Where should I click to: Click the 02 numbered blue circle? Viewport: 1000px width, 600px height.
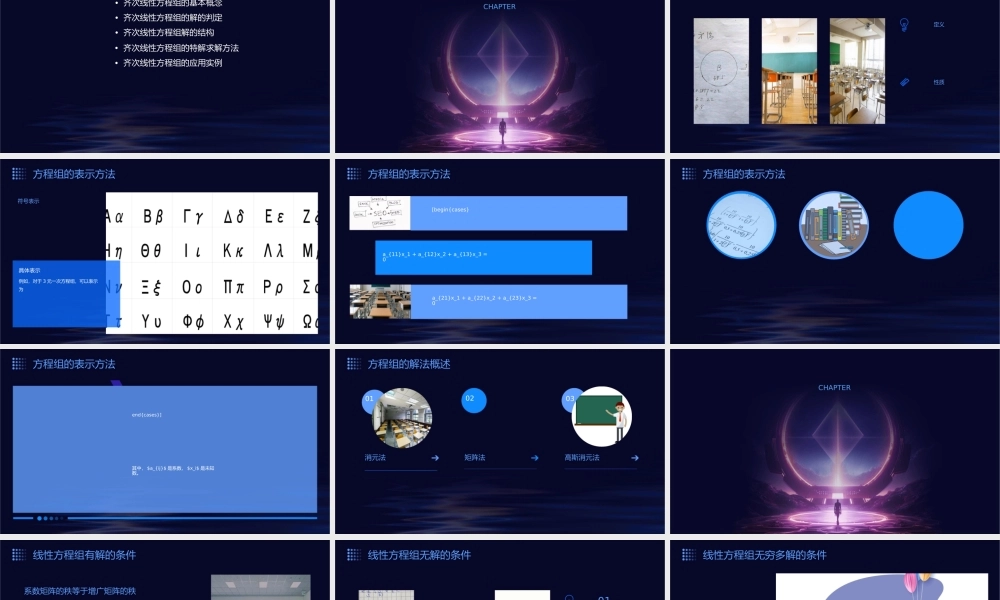click(x=473, y=400)
